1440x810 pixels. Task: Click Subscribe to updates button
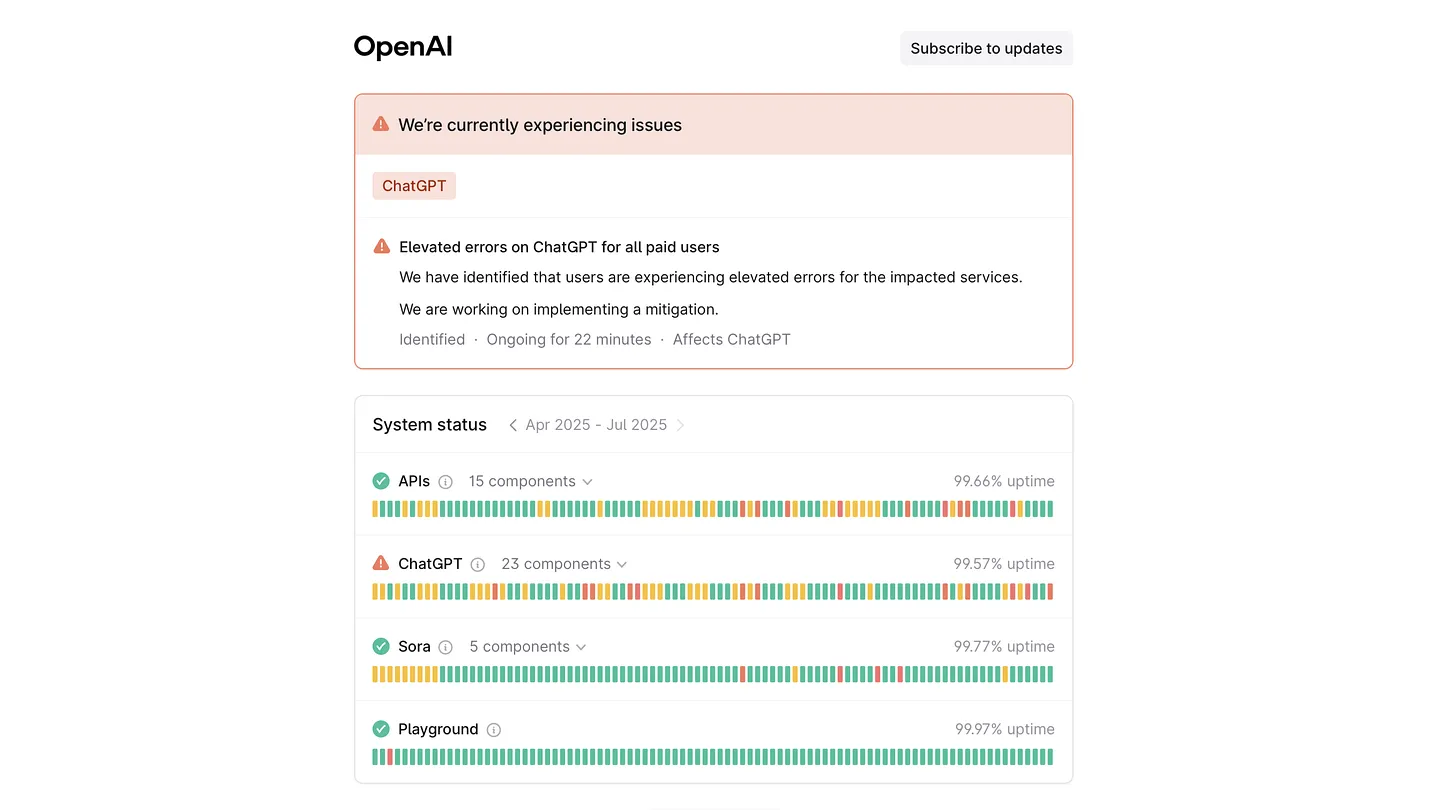pyautogui.click(x=986, y=48)
